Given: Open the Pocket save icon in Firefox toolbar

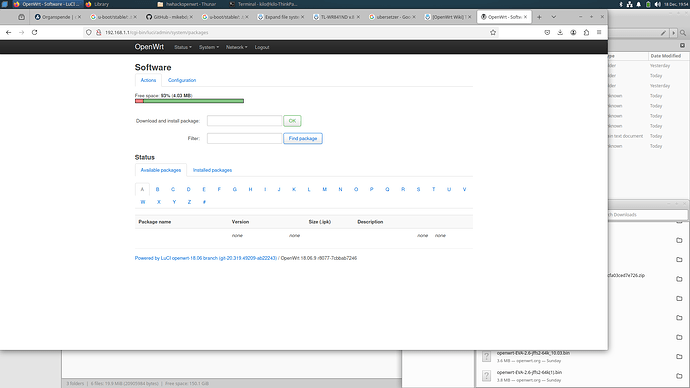Looking at the screenshot, I should [547, 33].
